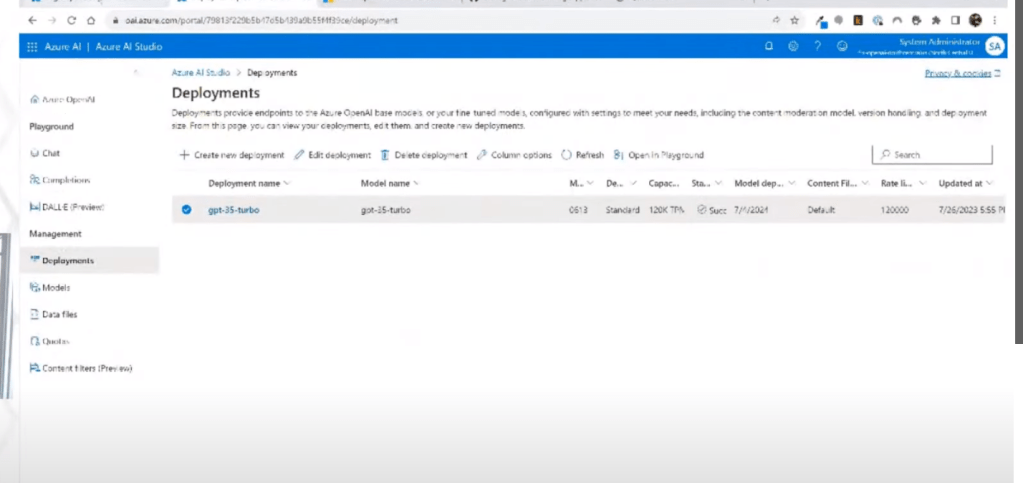This screenshot has width=1023, height=483.
Task: Click the 'Standard' deployment type cell
Action: [x=622, y=210]
